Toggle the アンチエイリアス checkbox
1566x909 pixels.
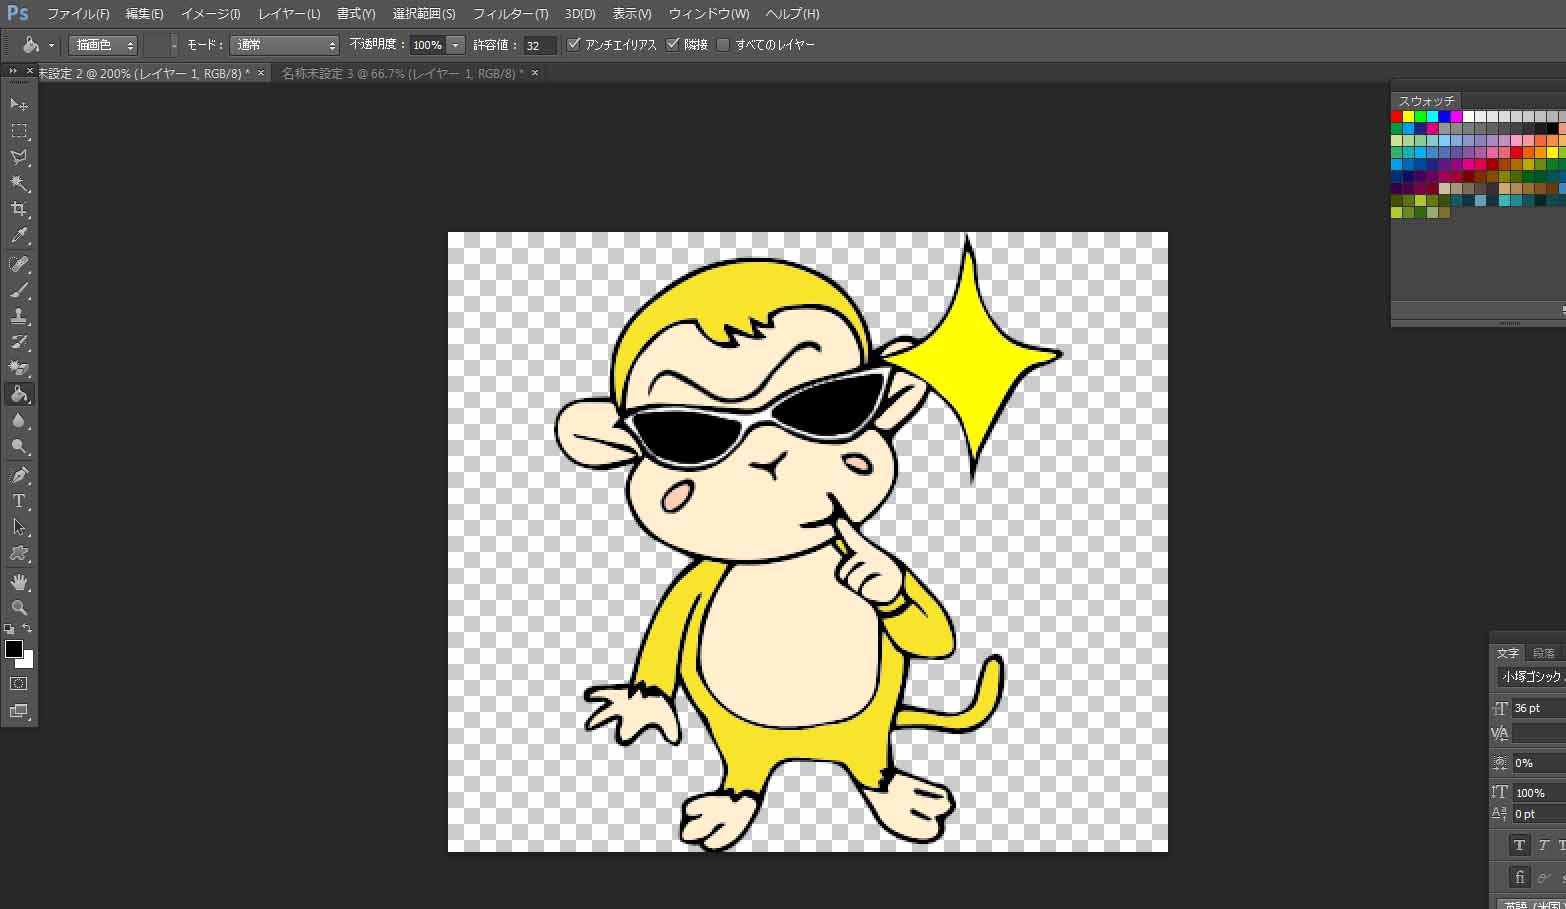coord(574,44)
